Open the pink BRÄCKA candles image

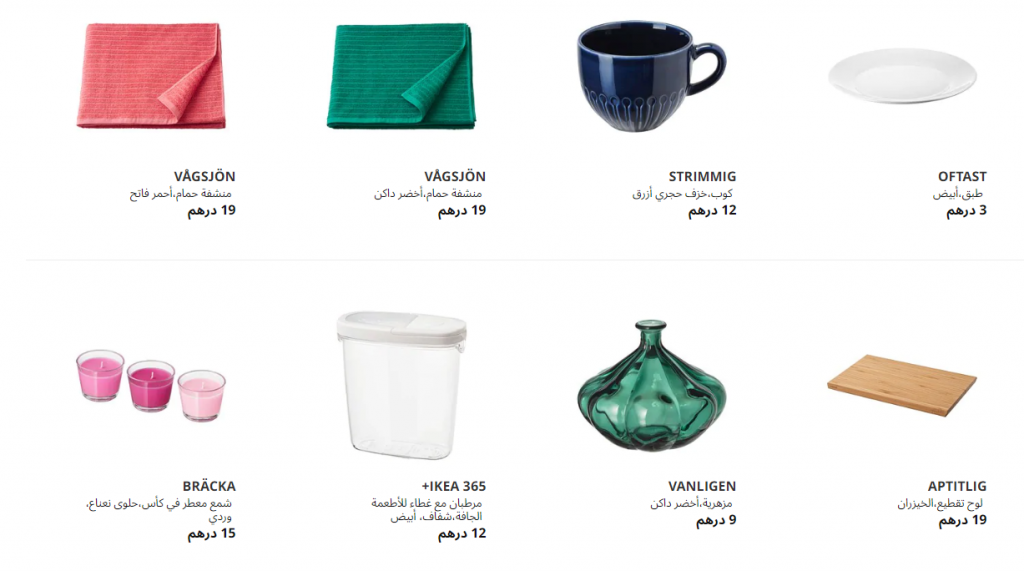(151, 385)
